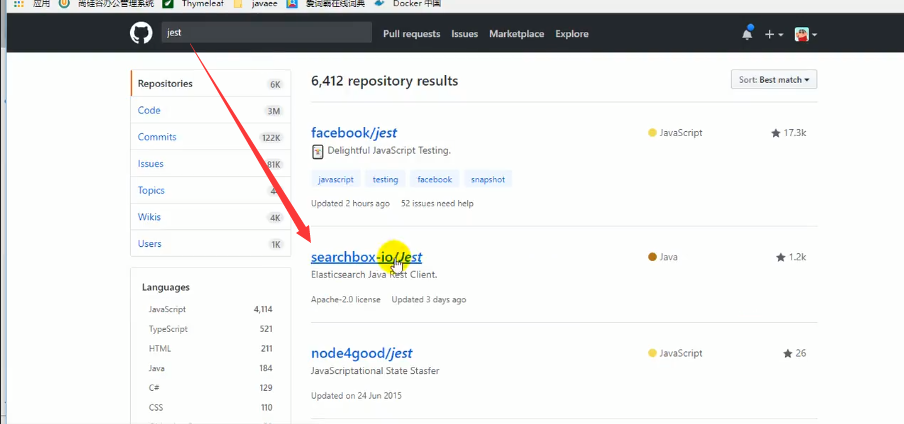Open Explore in header
Screen dimensions: 904x424
[x=572, y=34]
